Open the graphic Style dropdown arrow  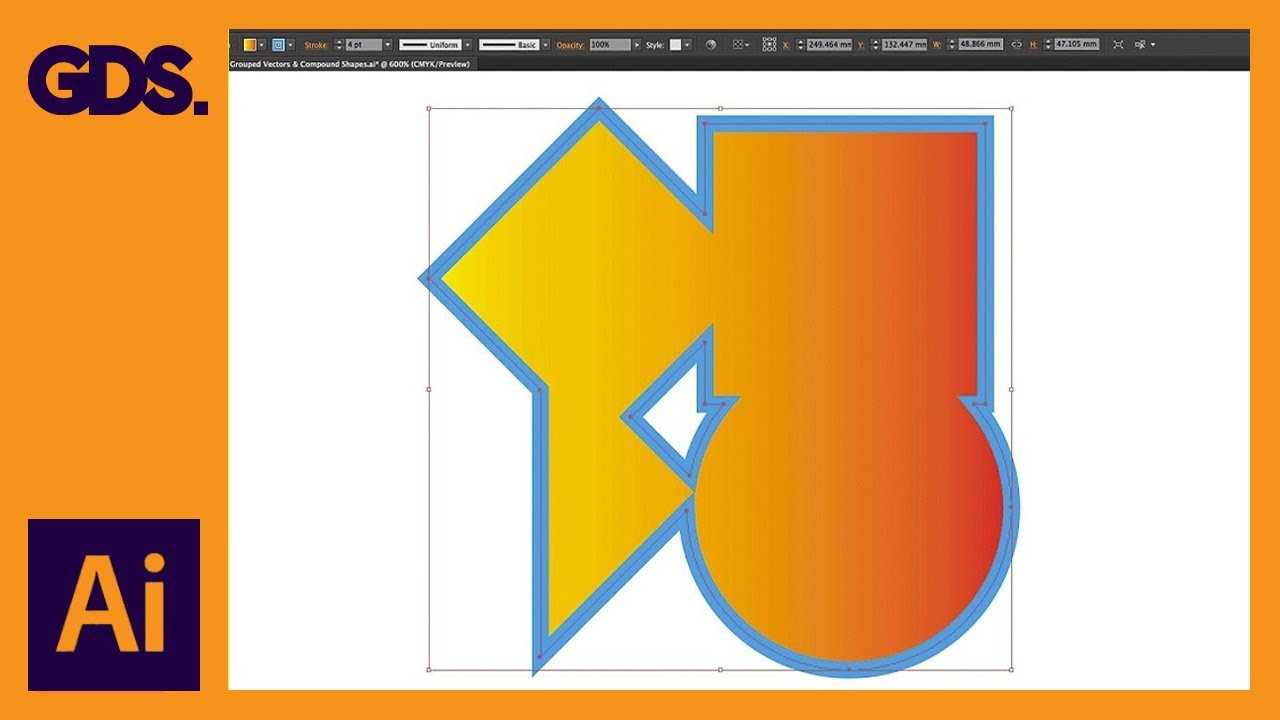(x=688, y=45)
